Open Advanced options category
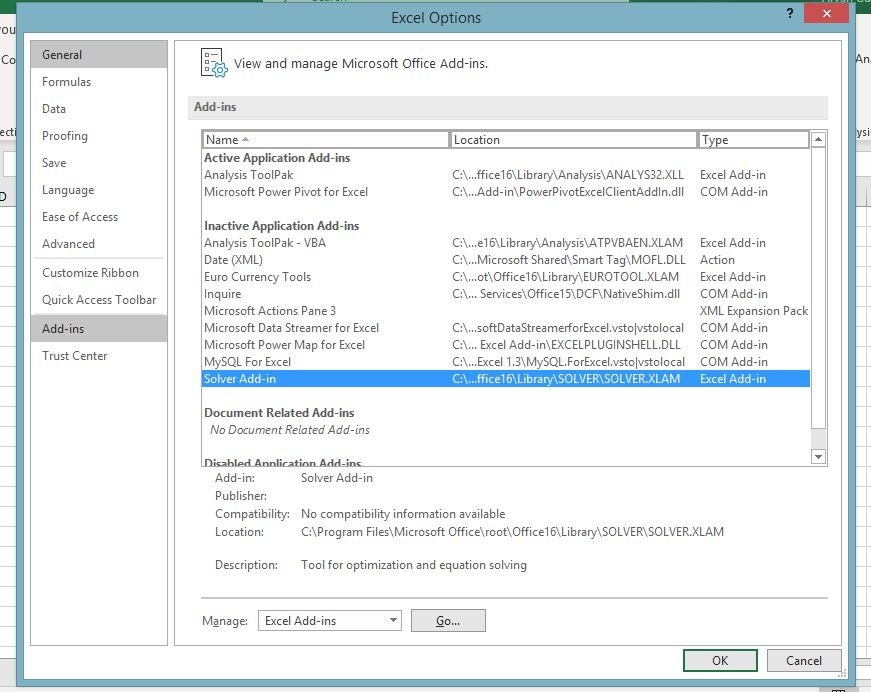The height and width of the screenshot is (692, 871). (x=99, y=244)
